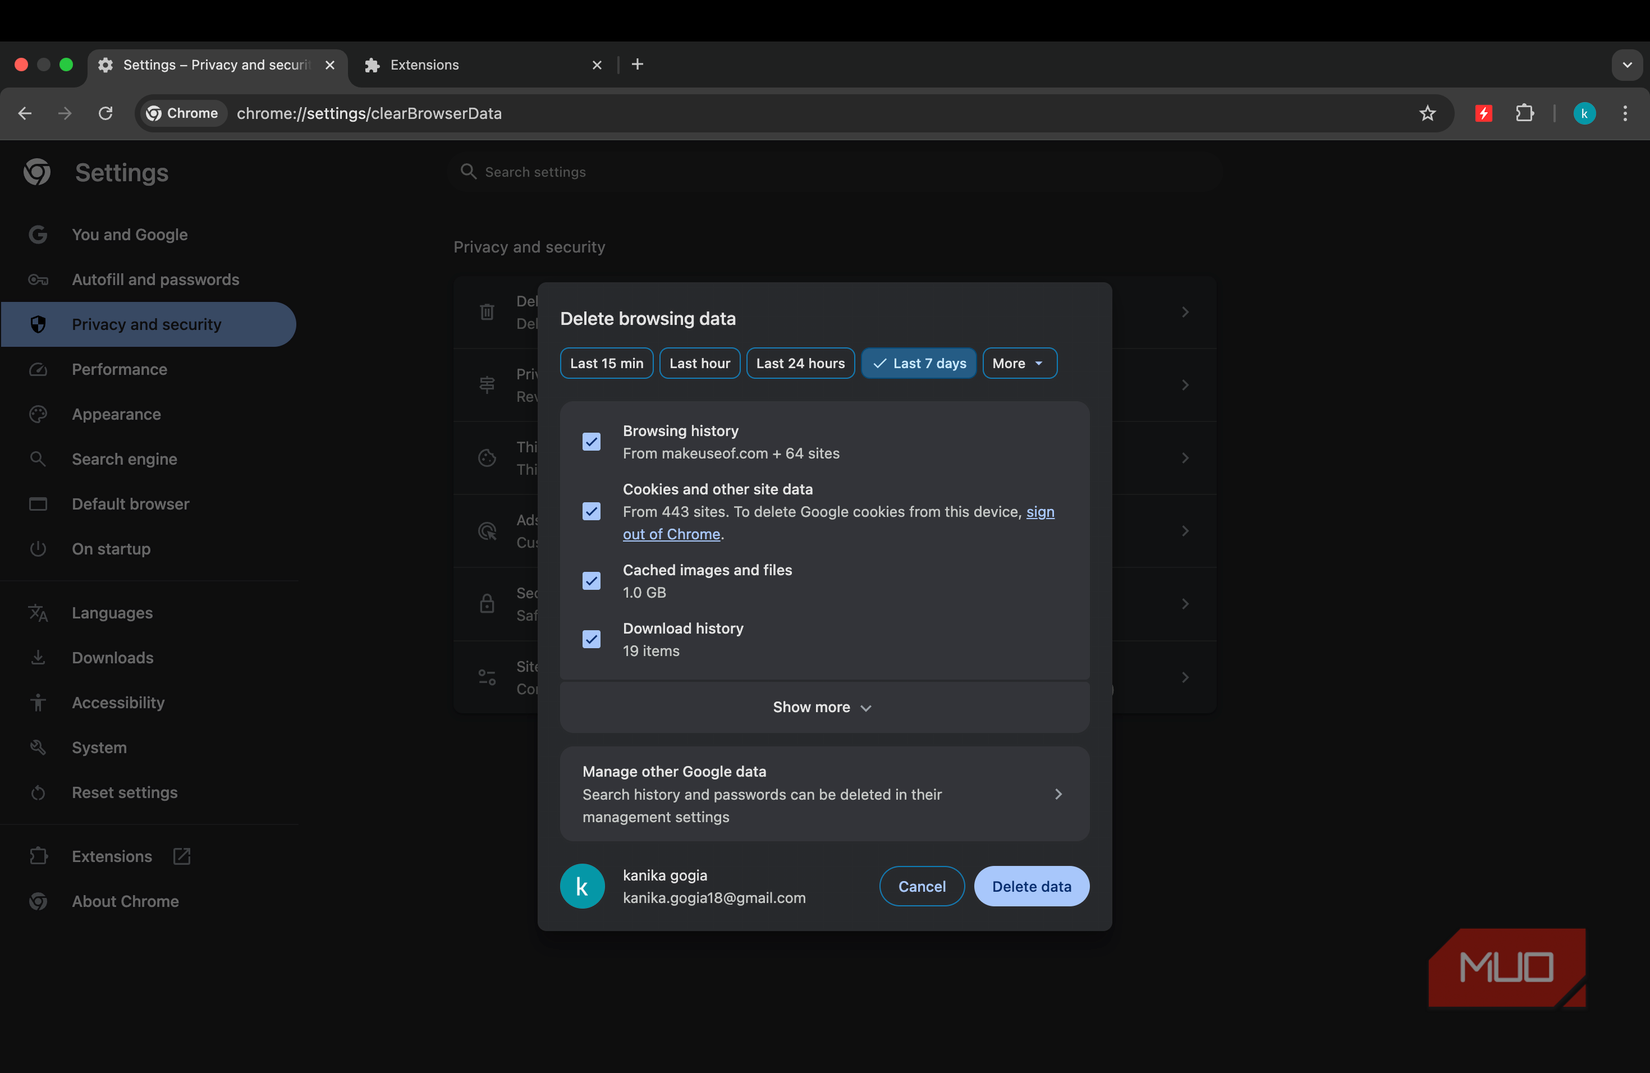Select Last hour time range
Viewport: 1650px width, 1073px height.
pyautogui.click(x=700, y=363)
